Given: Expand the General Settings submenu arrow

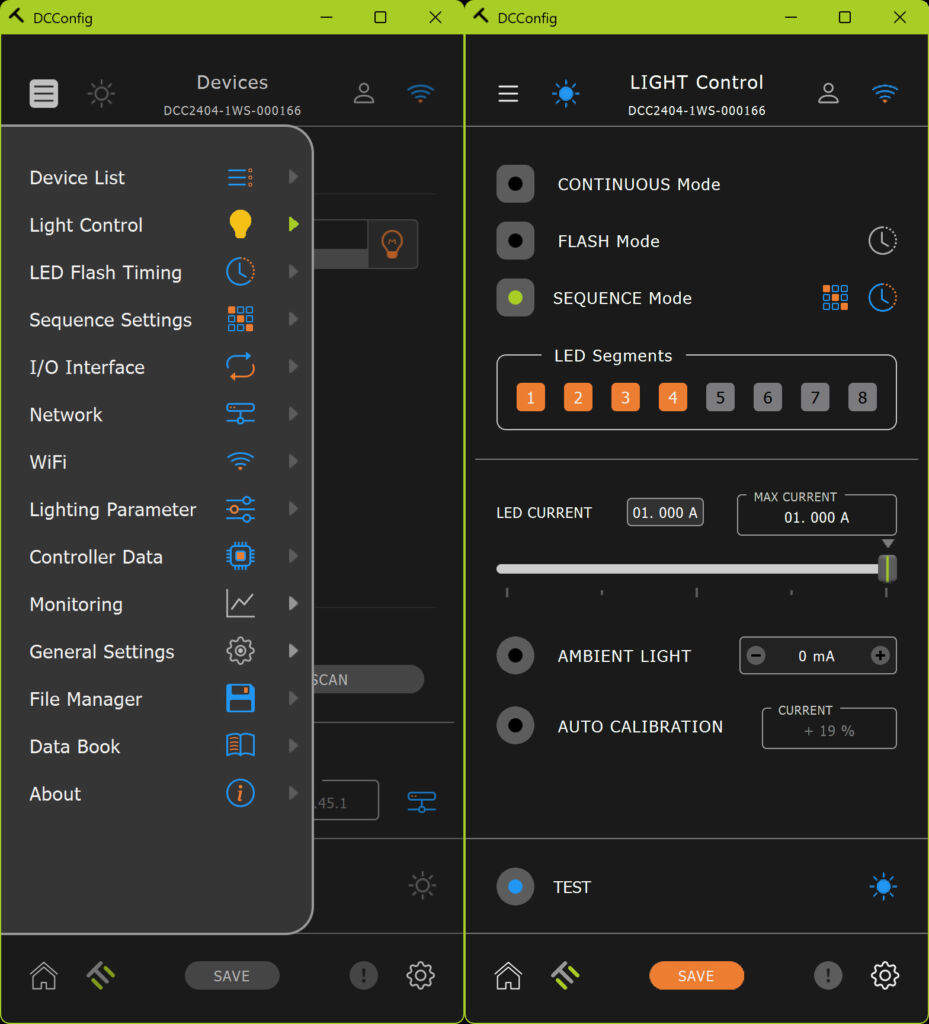Looking at the screenshot, I should pos(293,651).
